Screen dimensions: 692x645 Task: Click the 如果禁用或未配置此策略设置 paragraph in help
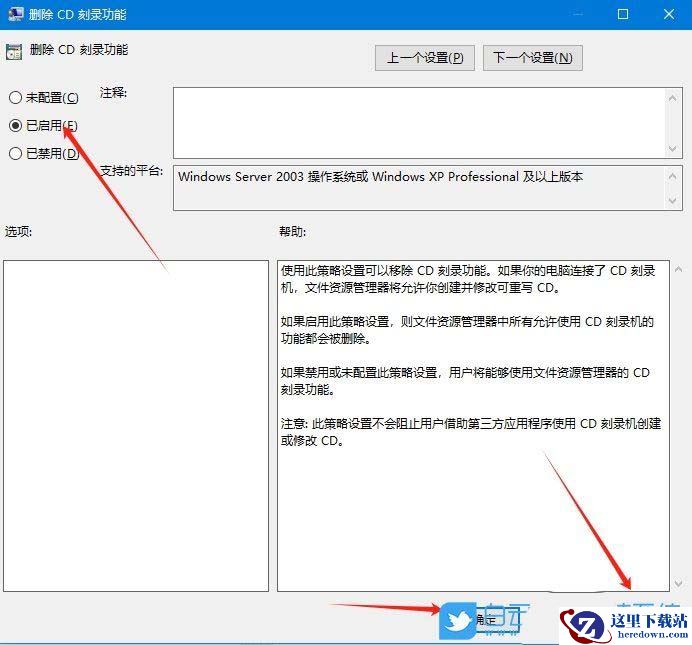coord(465,381)
